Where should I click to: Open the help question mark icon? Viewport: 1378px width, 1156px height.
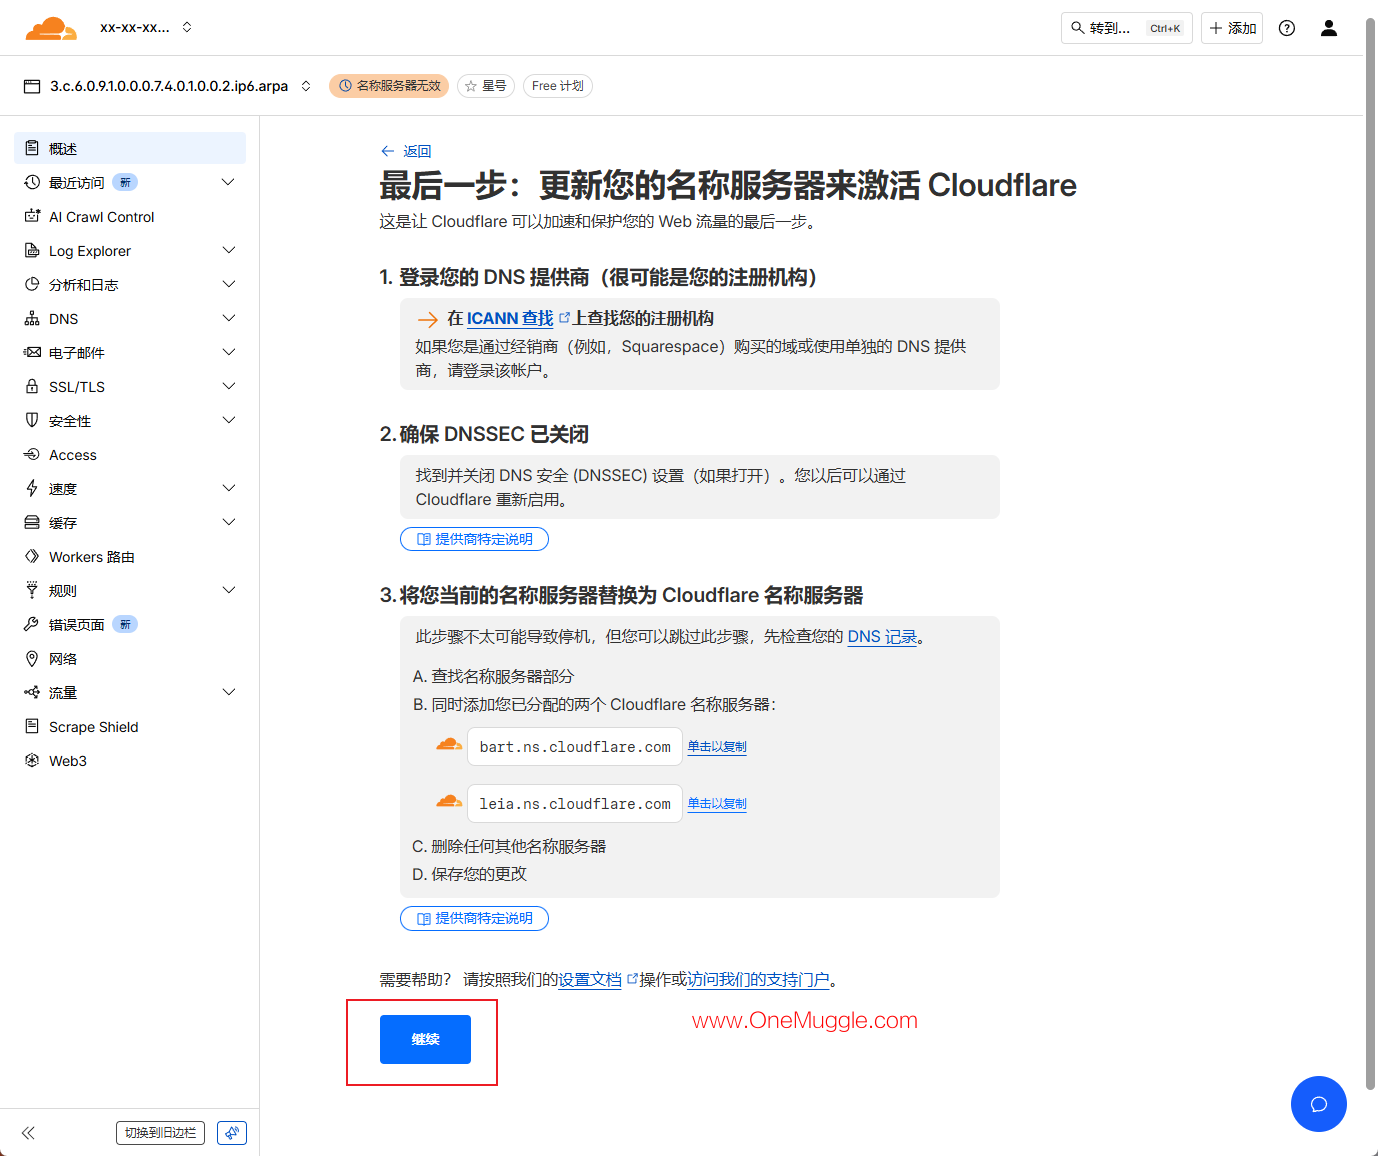click(1287, 28)
